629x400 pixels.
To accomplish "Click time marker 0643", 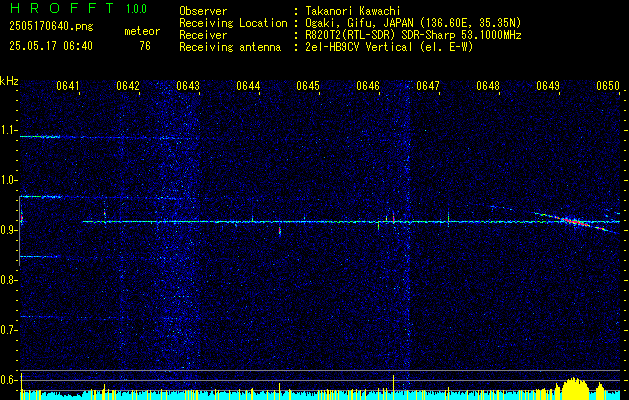I will coord(188,86).
